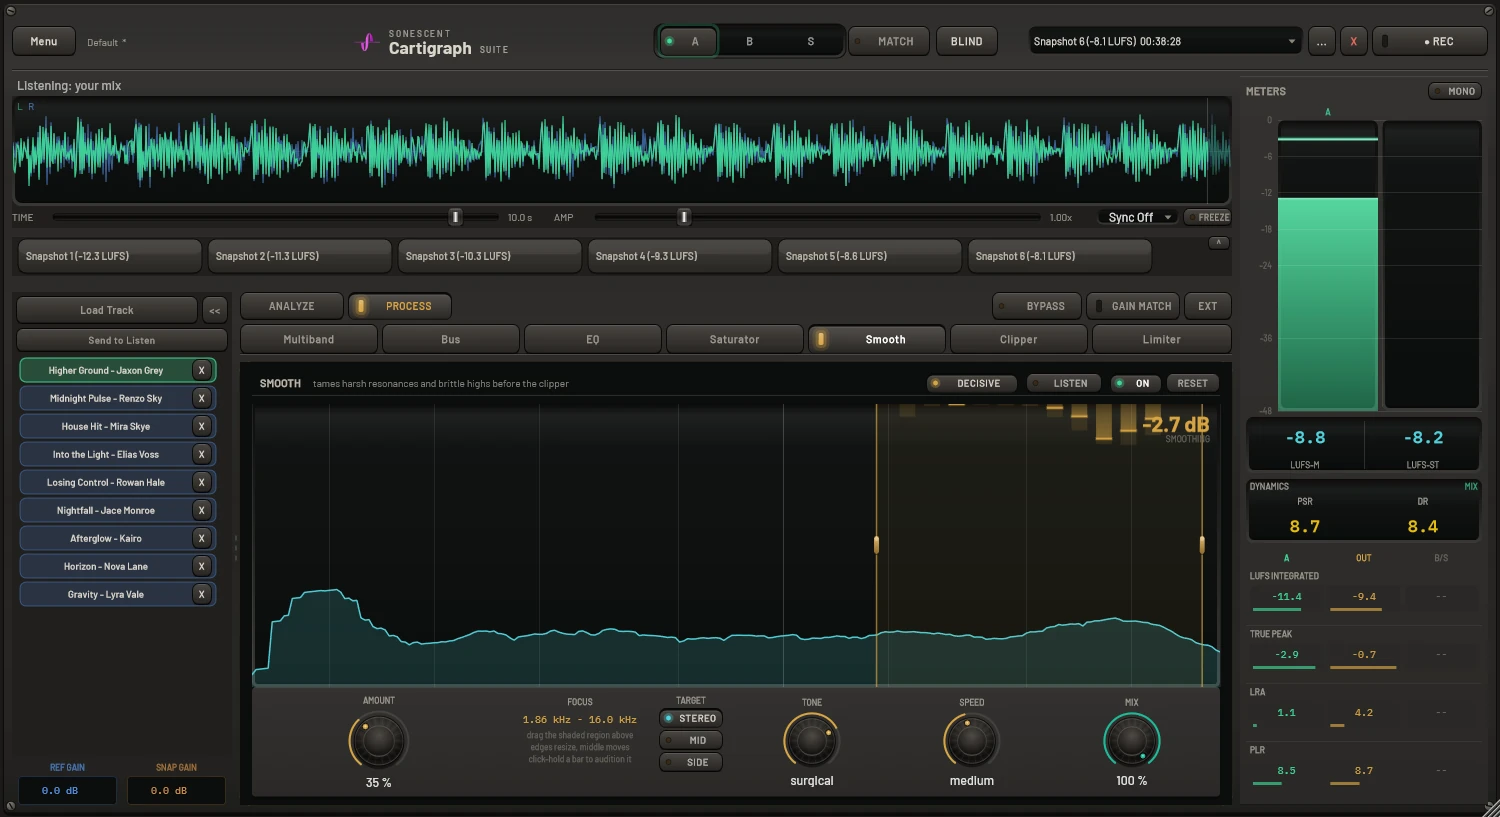Toggle GAIN MATCH
This screenshot has height=817, width=1500.
[1134, 306]
